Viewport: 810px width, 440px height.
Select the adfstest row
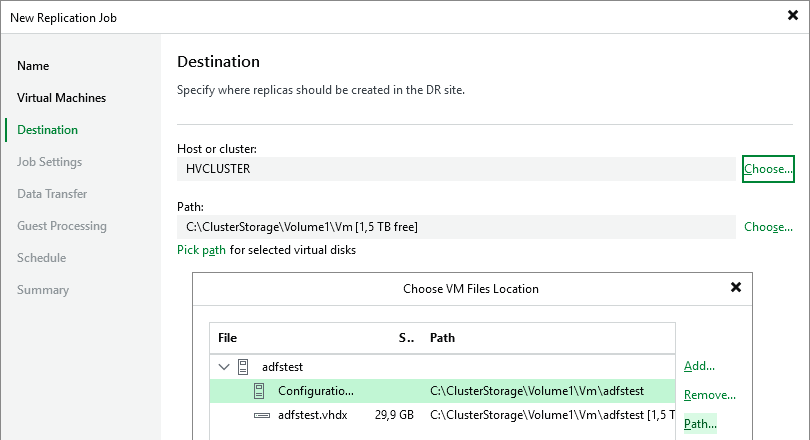point(442,367)
